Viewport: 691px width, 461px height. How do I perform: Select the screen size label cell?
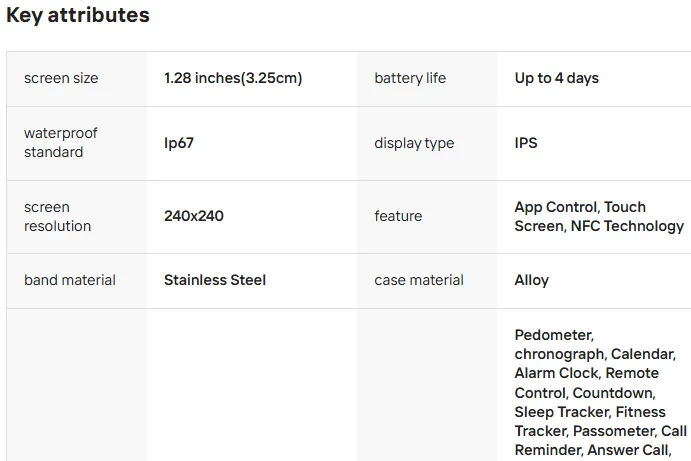point(61,78)
